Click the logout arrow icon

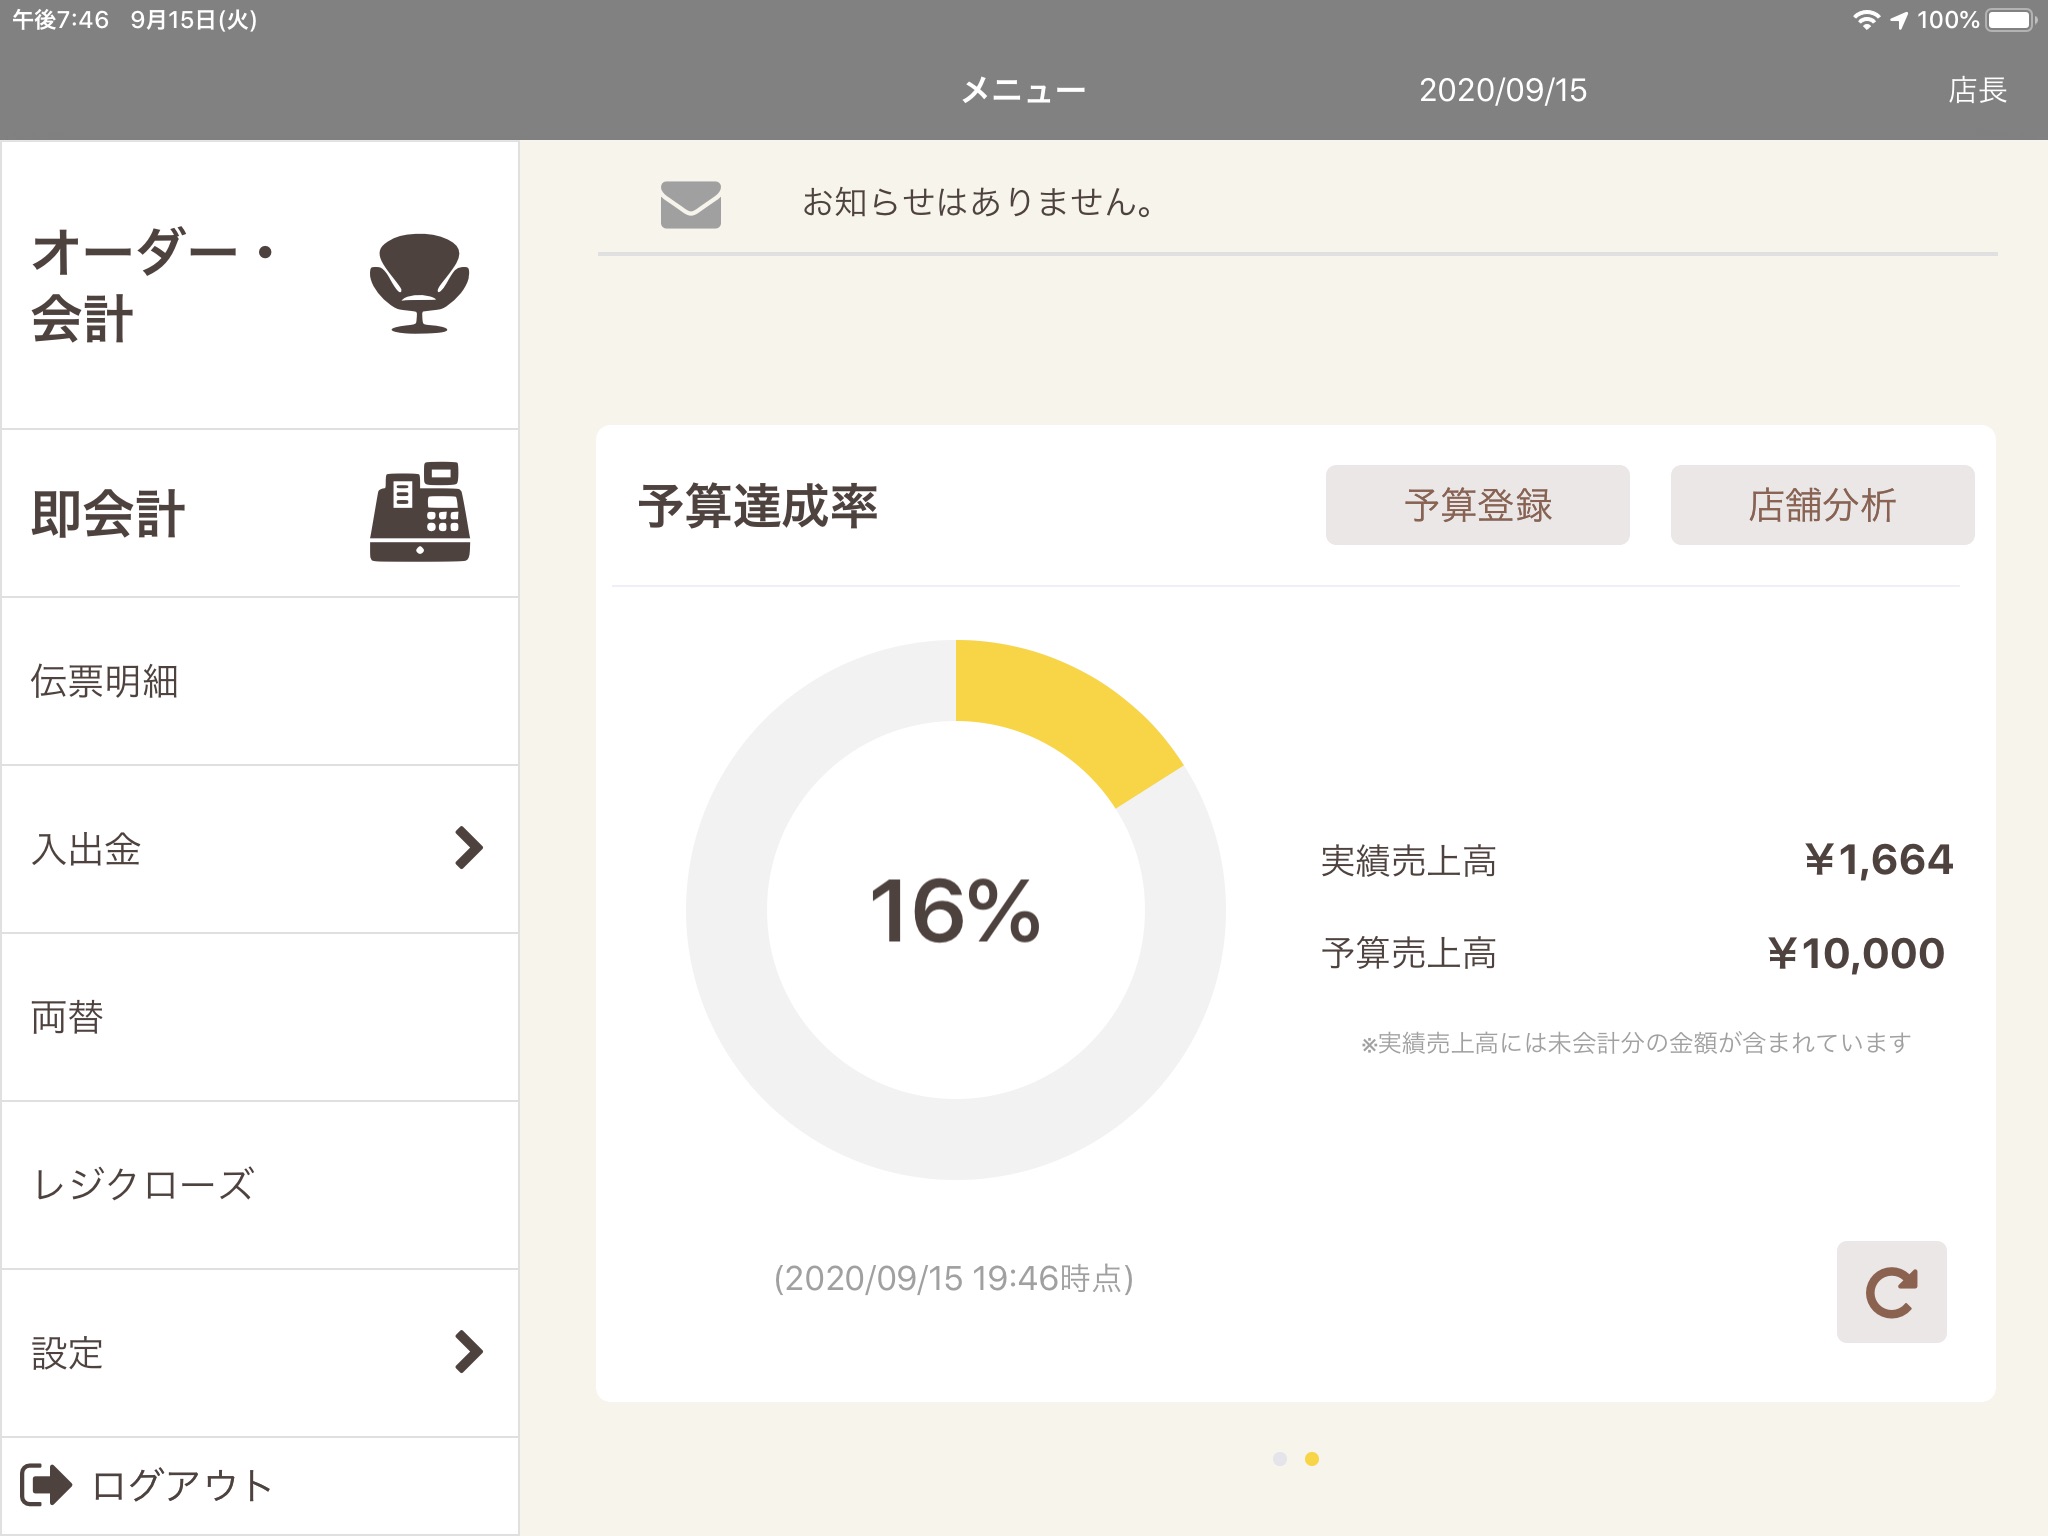tap(46, 1484)
